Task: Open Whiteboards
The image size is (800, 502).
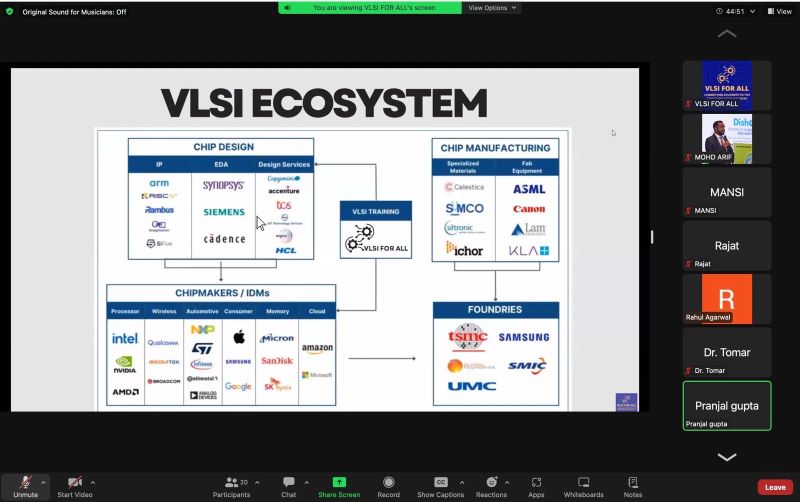Action: coord(584,487)
